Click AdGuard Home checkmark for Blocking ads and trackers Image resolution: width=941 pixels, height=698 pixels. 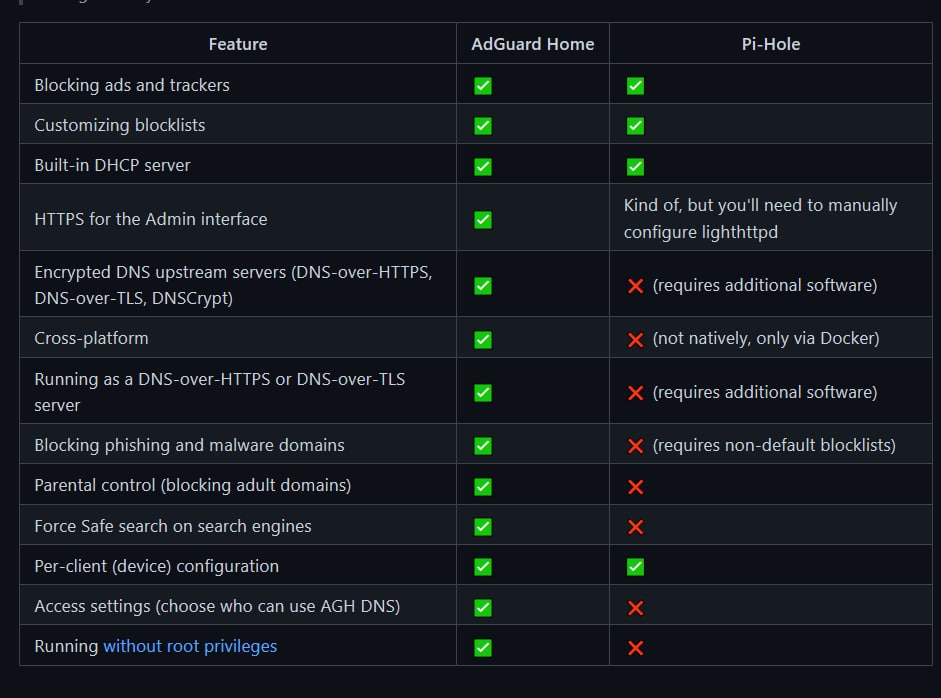pos(483,86)
